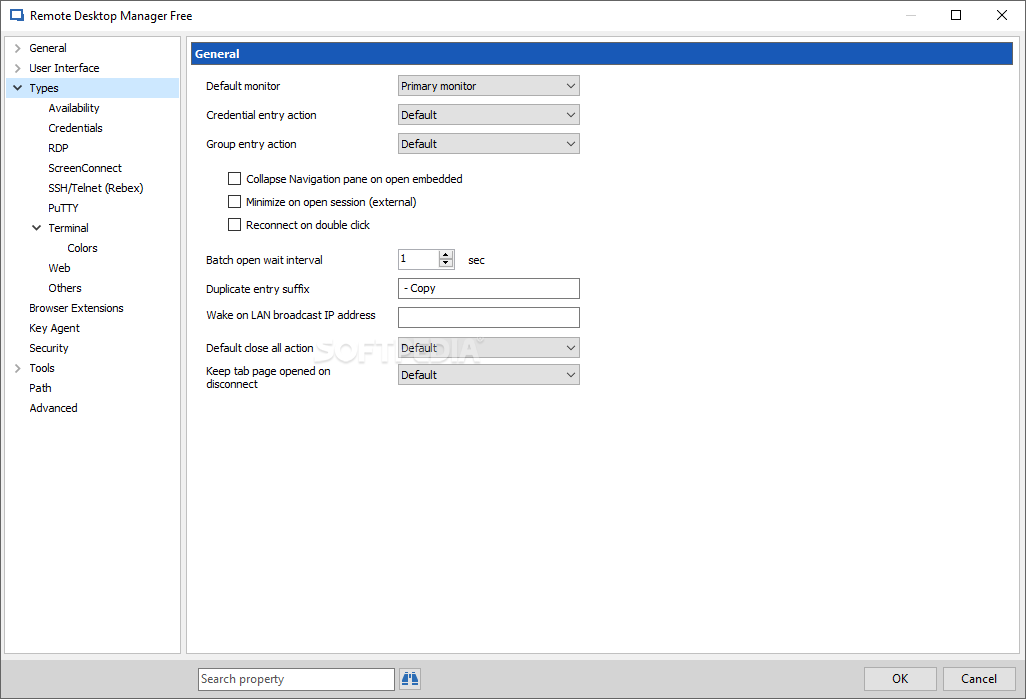Open Colors under Terminal
This screenshot has height=699, width=1026.
[82, 248]
